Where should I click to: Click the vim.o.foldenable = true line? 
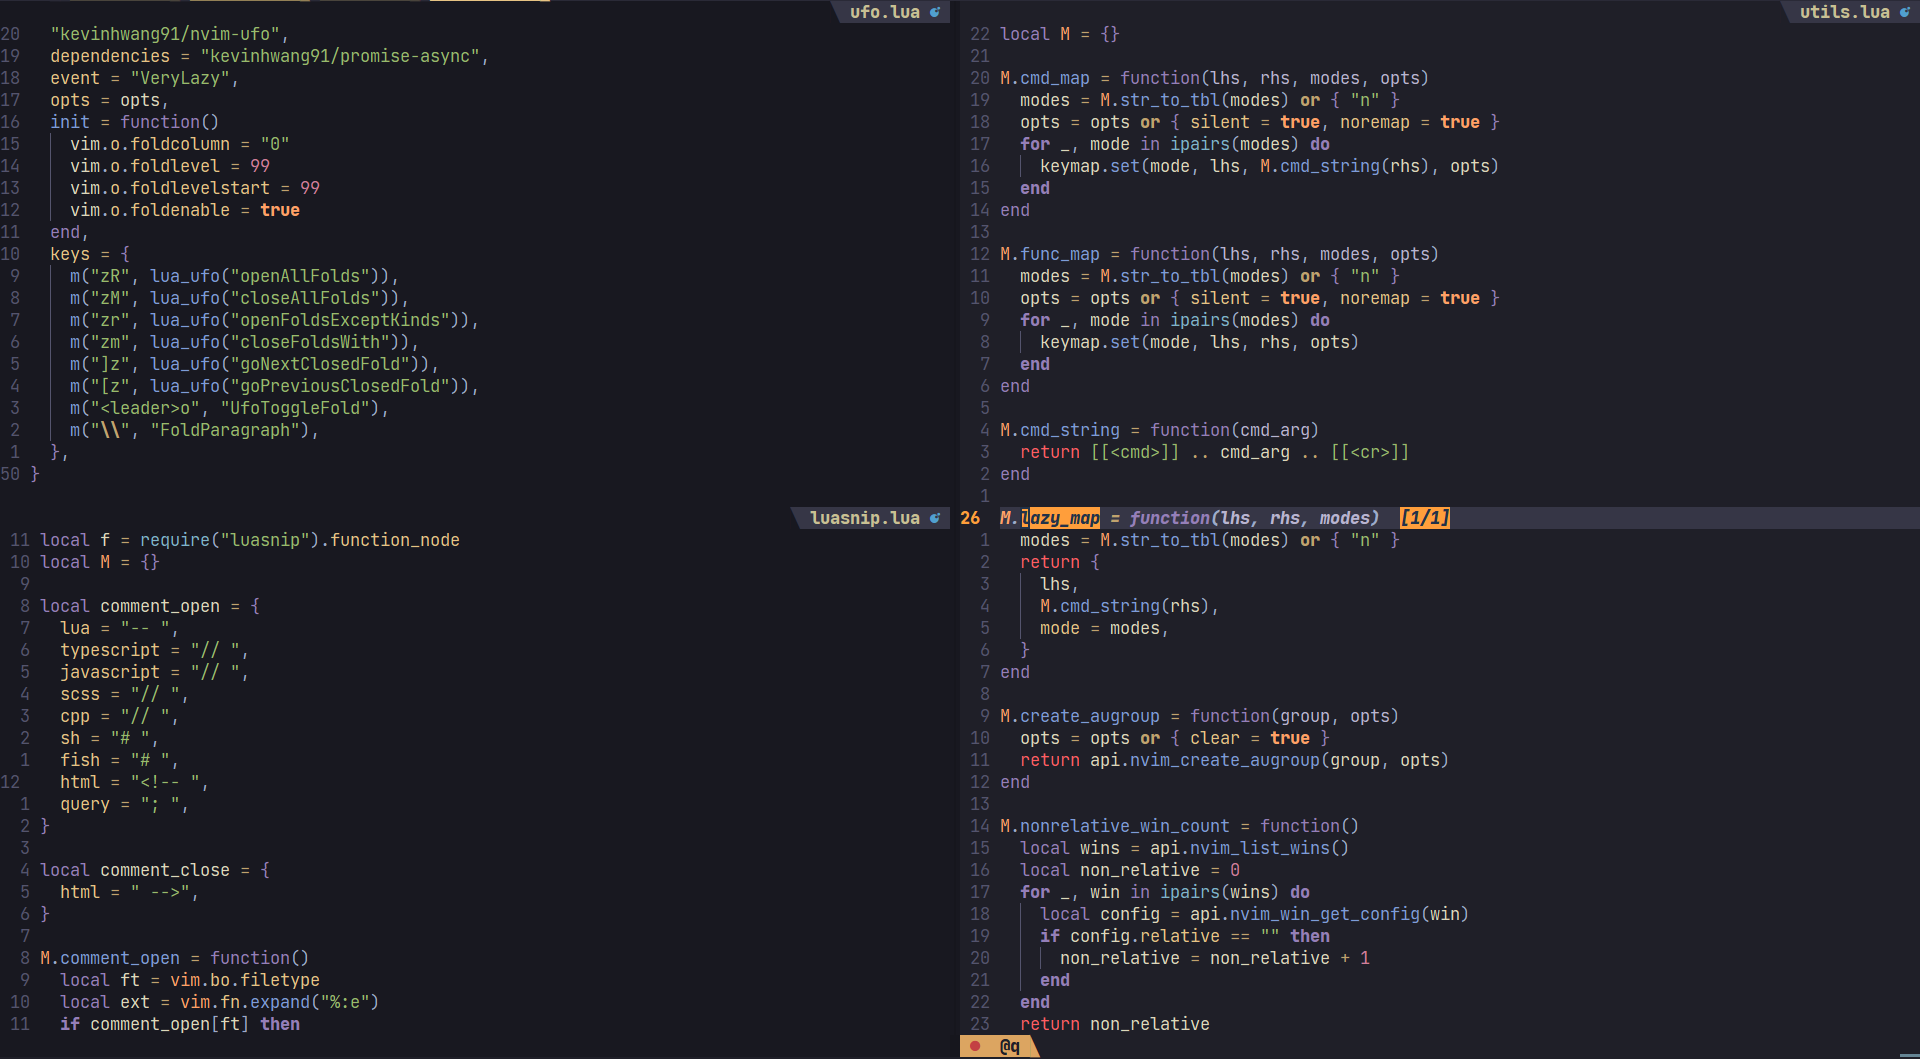click(185, 210)
